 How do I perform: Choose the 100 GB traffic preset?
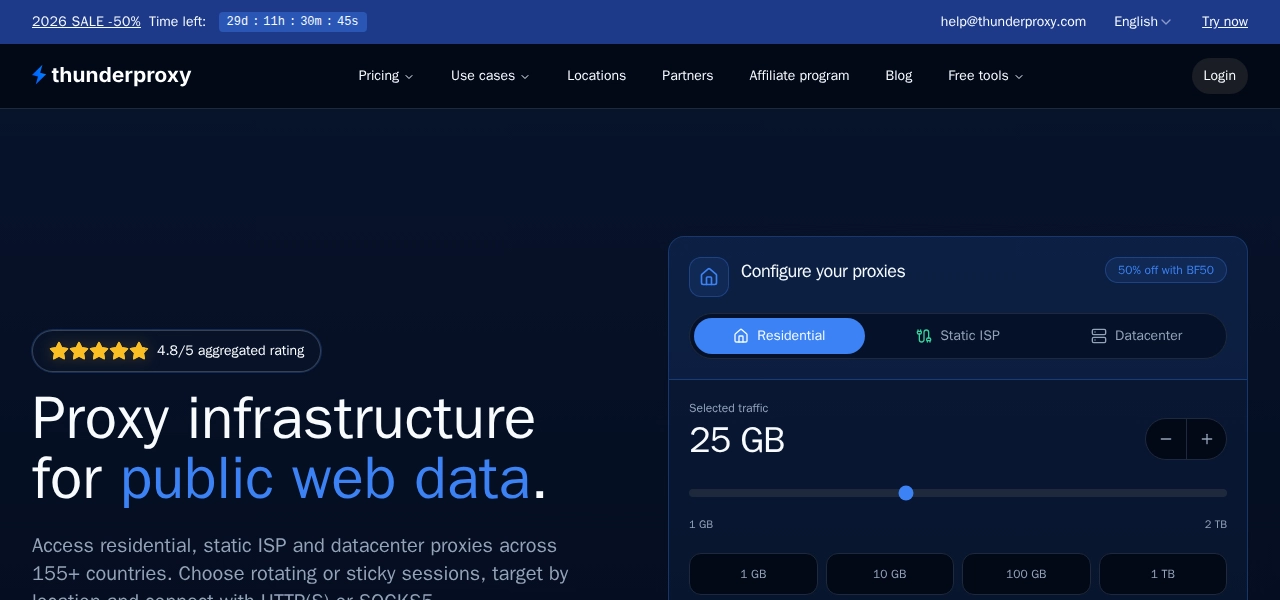(1026, 574)
